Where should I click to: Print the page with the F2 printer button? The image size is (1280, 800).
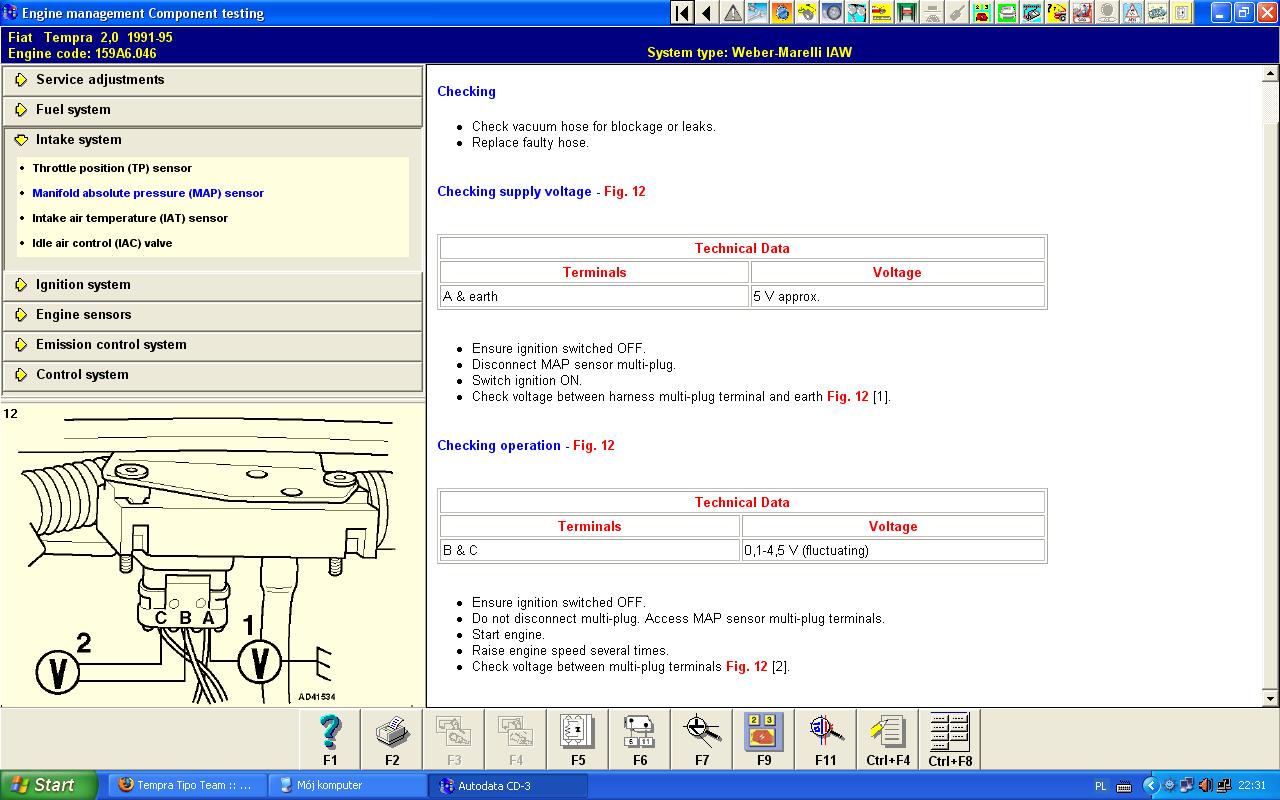tap(392, 739)
